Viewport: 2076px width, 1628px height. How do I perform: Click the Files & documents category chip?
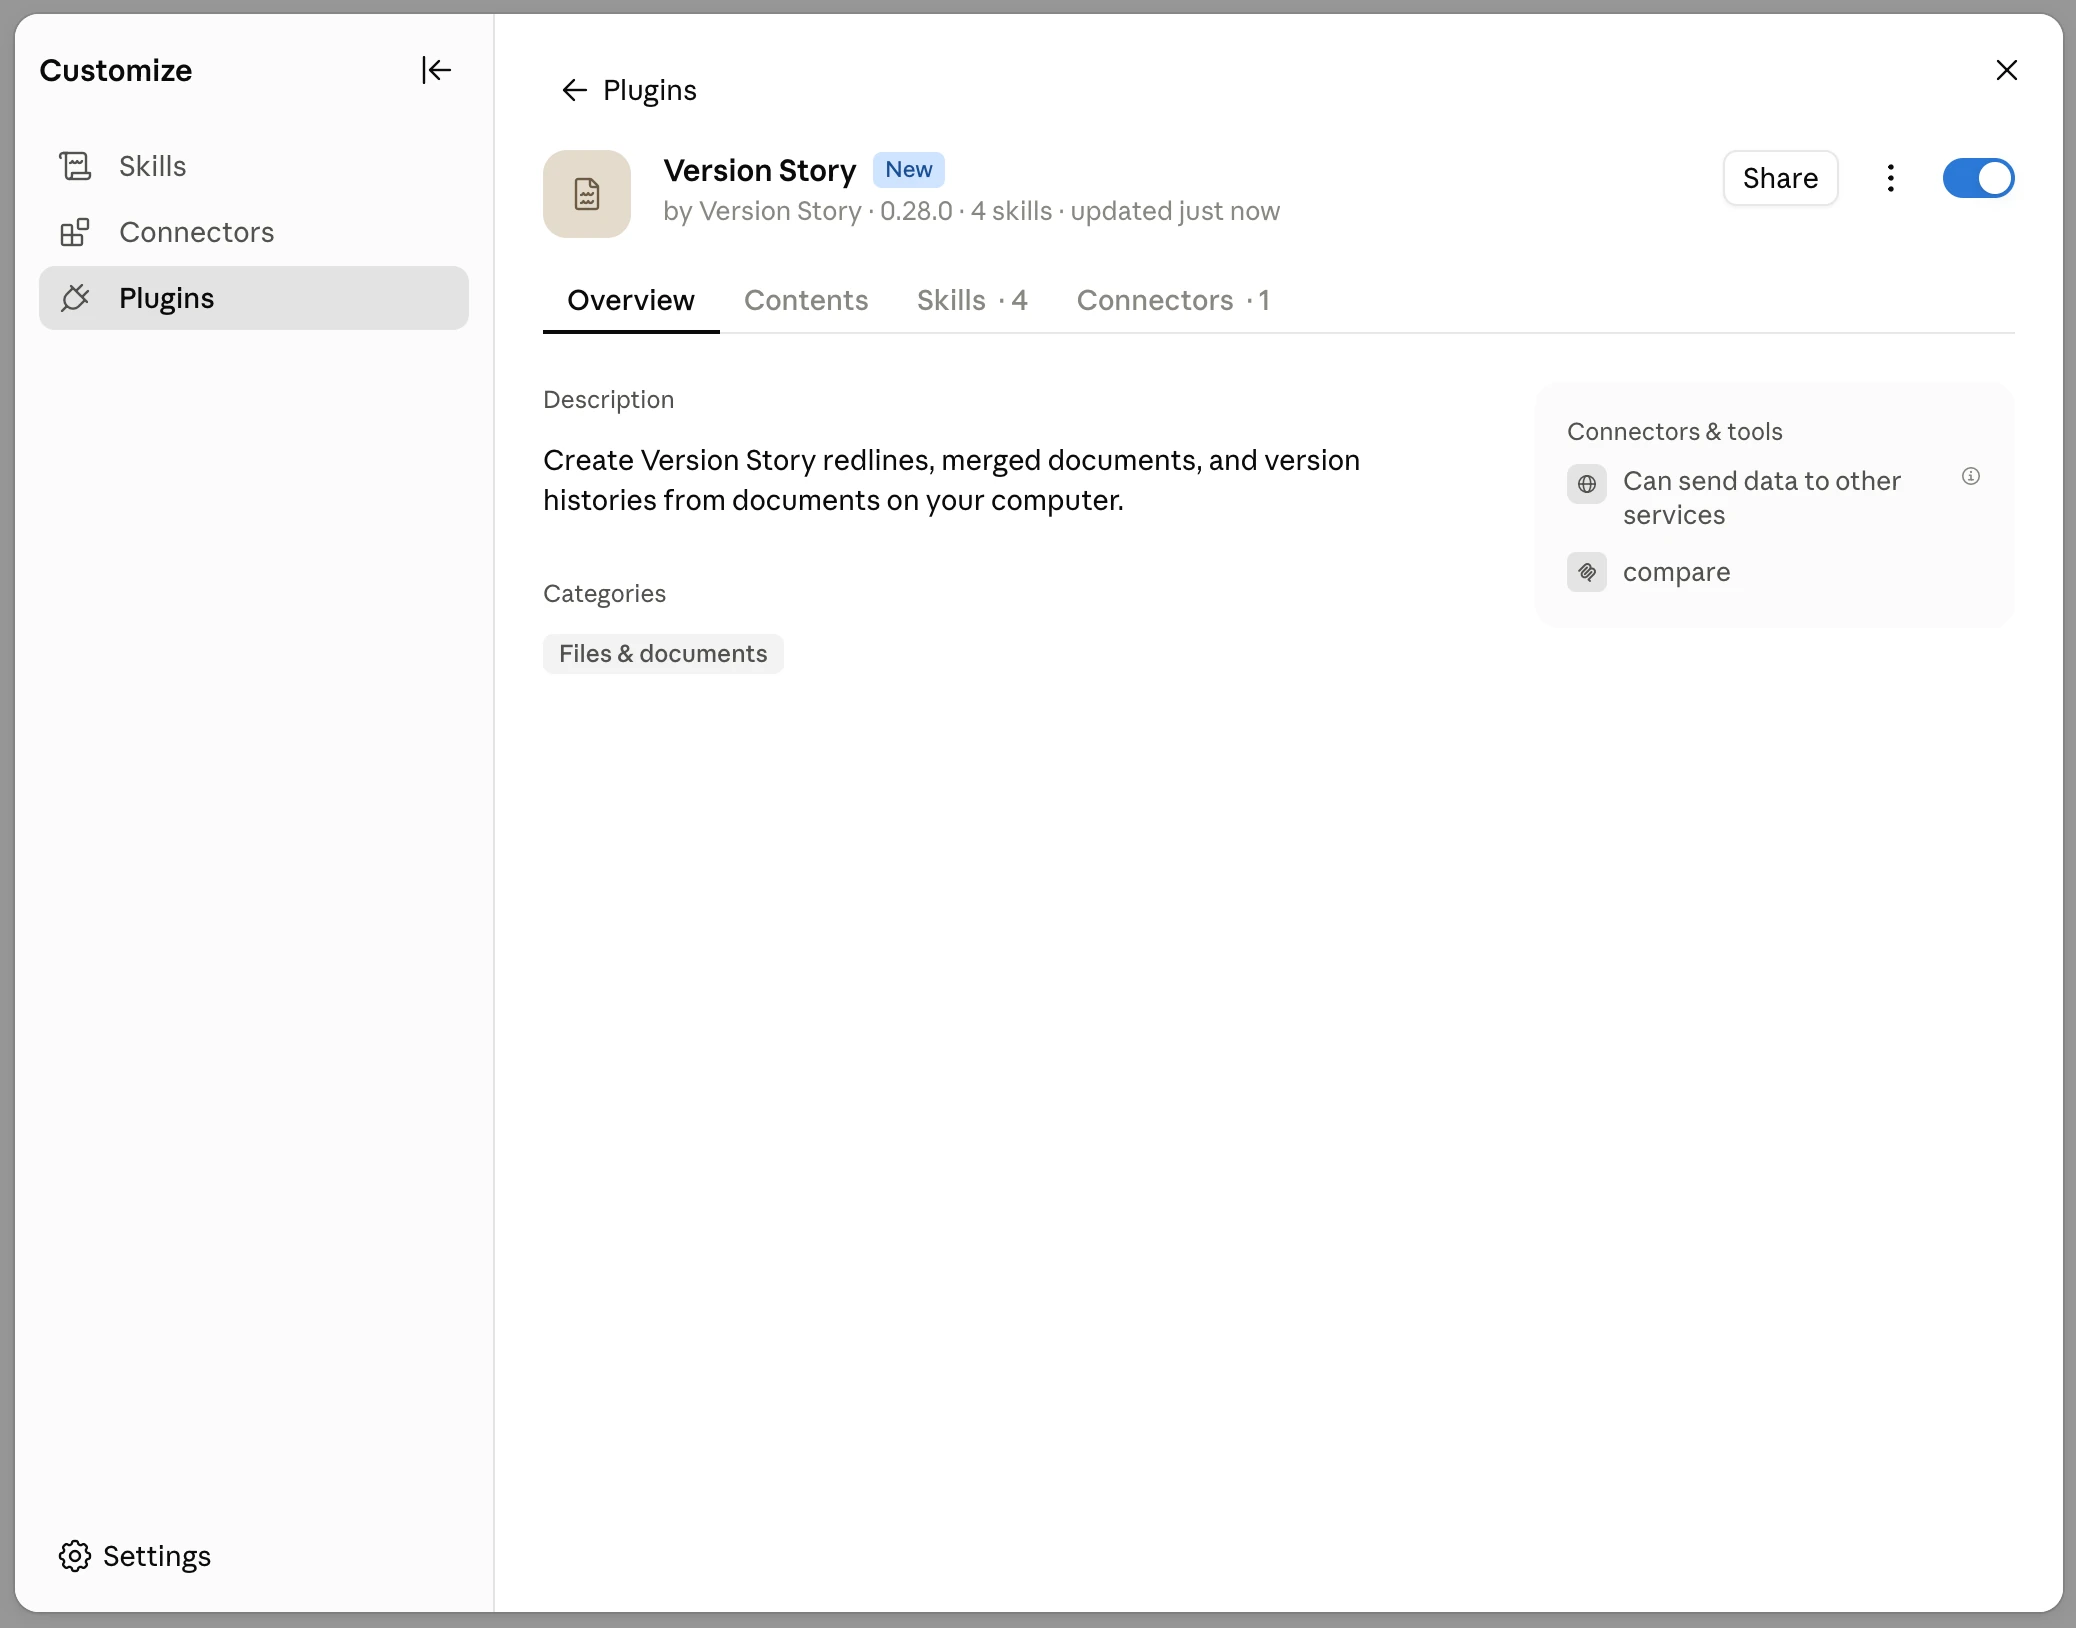coord(663,654)
